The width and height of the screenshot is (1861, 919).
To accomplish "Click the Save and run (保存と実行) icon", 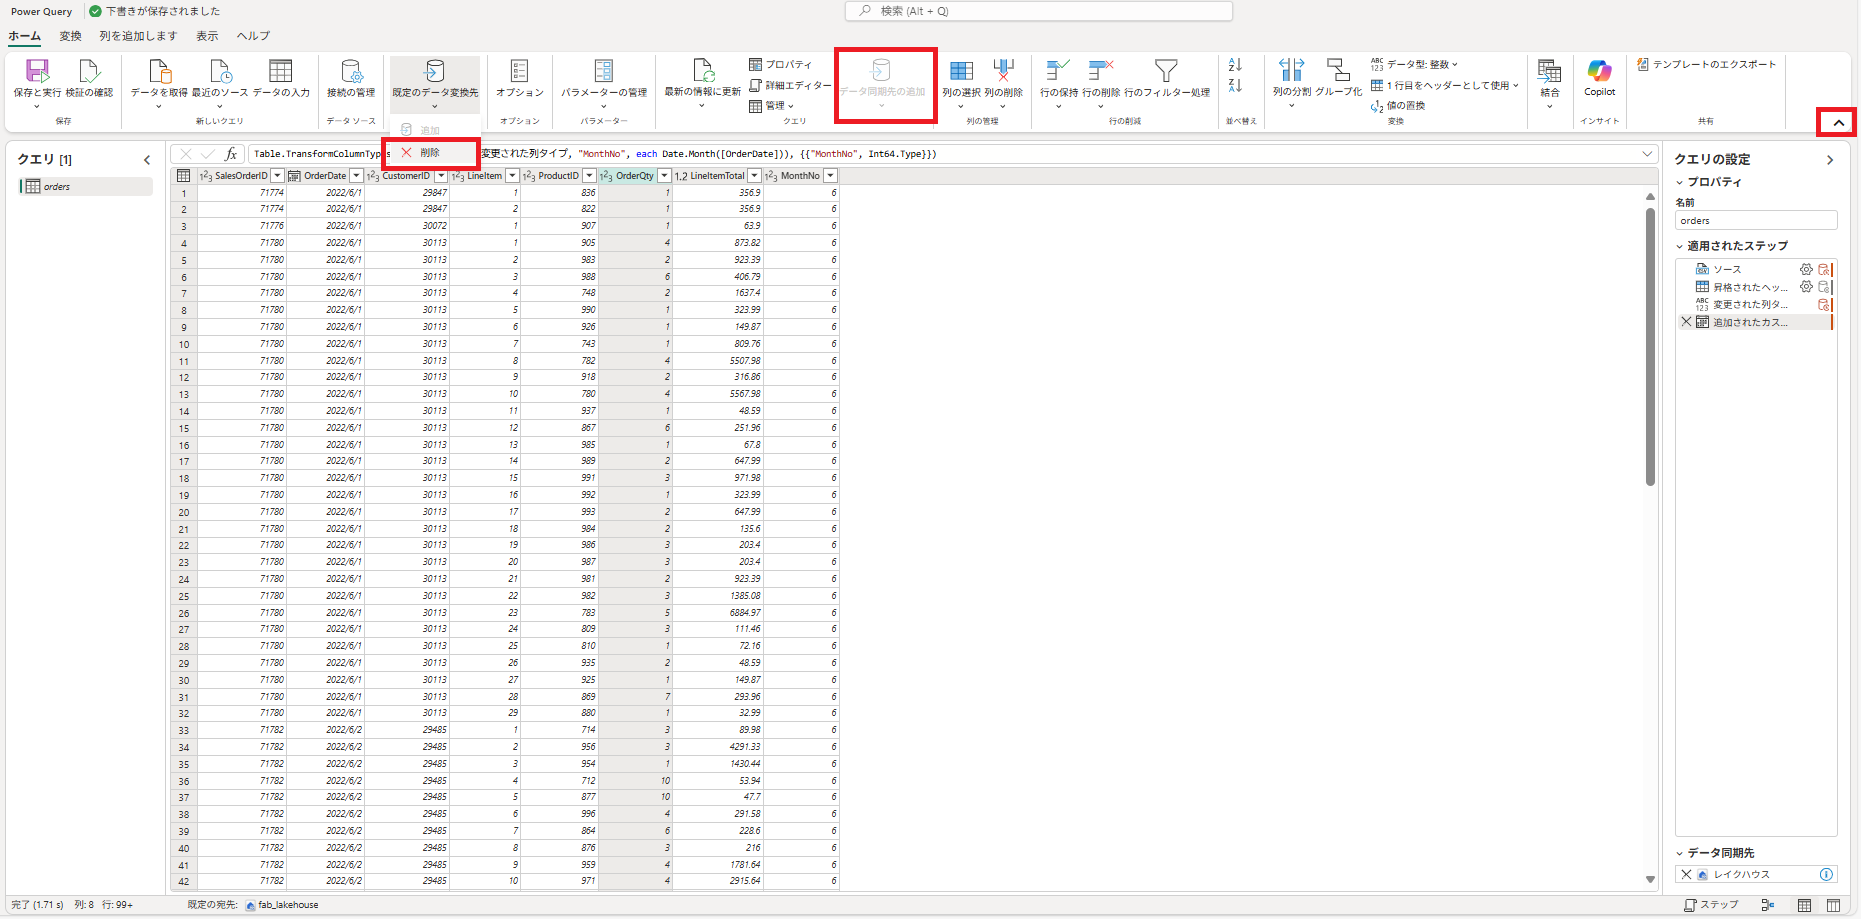I will pos(37,72).
